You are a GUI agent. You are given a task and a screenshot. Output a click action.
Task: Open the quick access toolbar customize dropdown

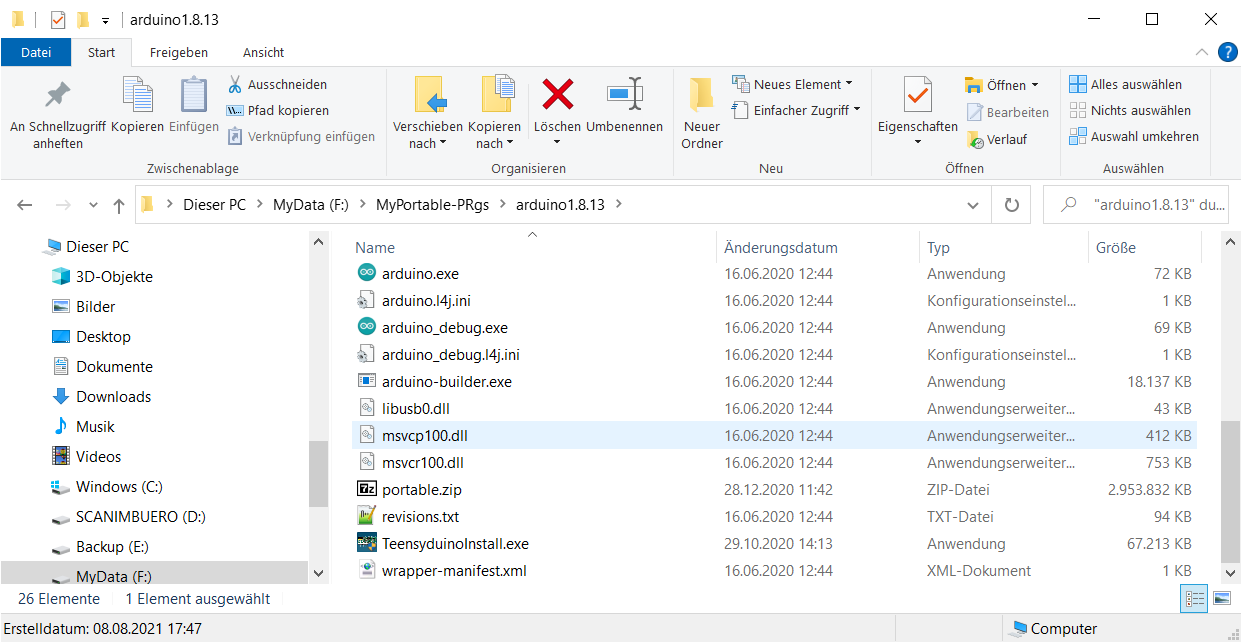pos(105,20)
